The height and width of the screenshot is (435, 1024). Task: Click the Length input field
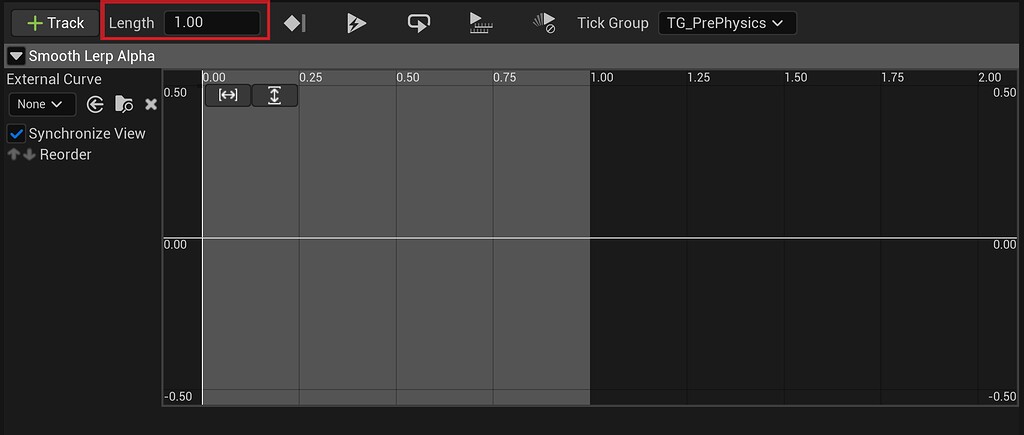pyautogui.click(x=211, y=22)
